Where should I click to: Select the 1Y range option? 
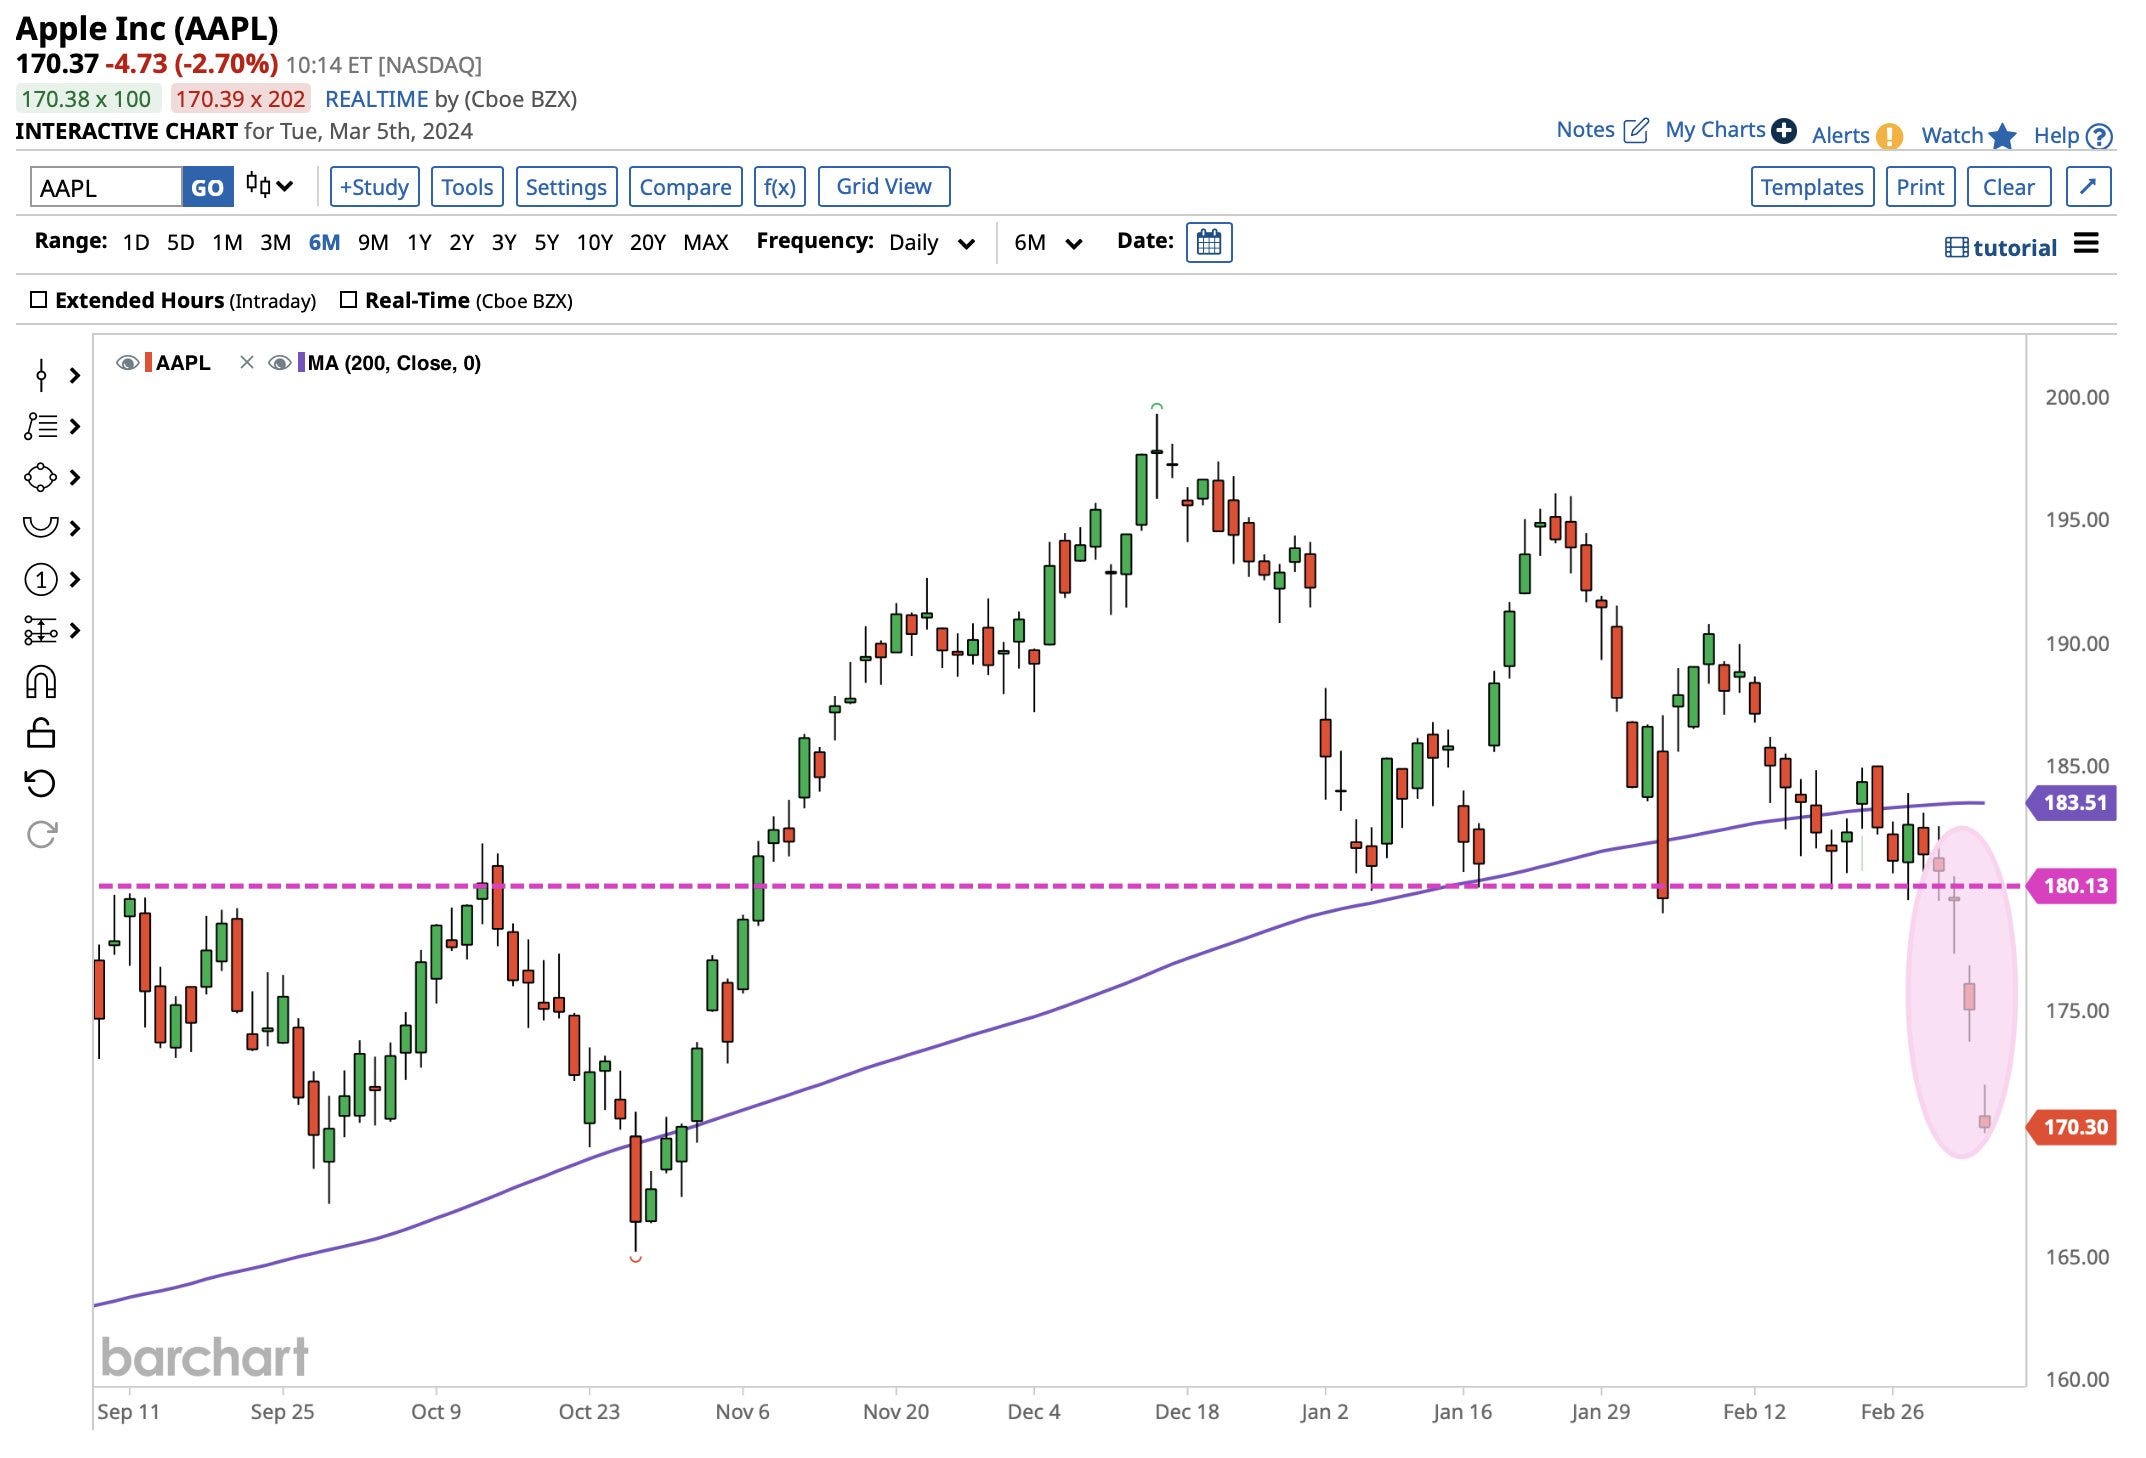(419, 242)
